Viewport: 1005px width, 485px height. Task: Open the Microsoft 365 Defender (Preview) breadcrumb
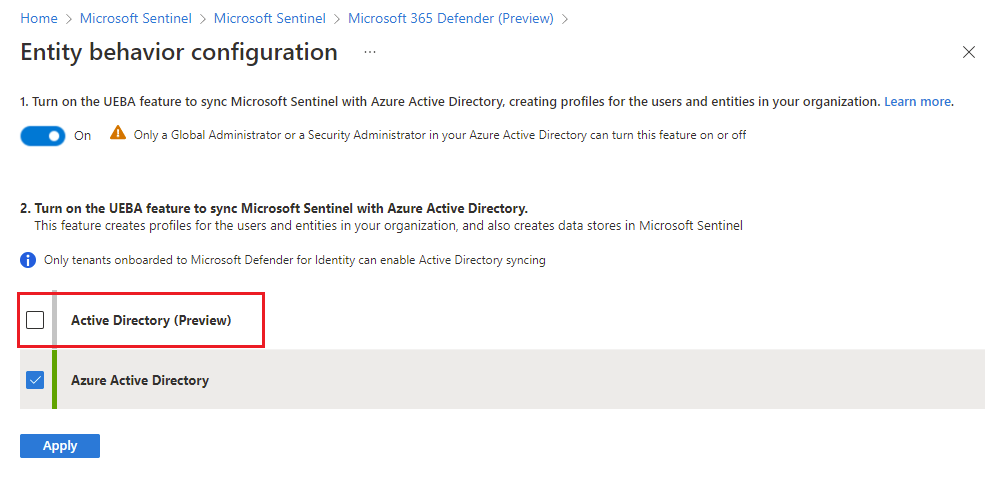[451, 19]
